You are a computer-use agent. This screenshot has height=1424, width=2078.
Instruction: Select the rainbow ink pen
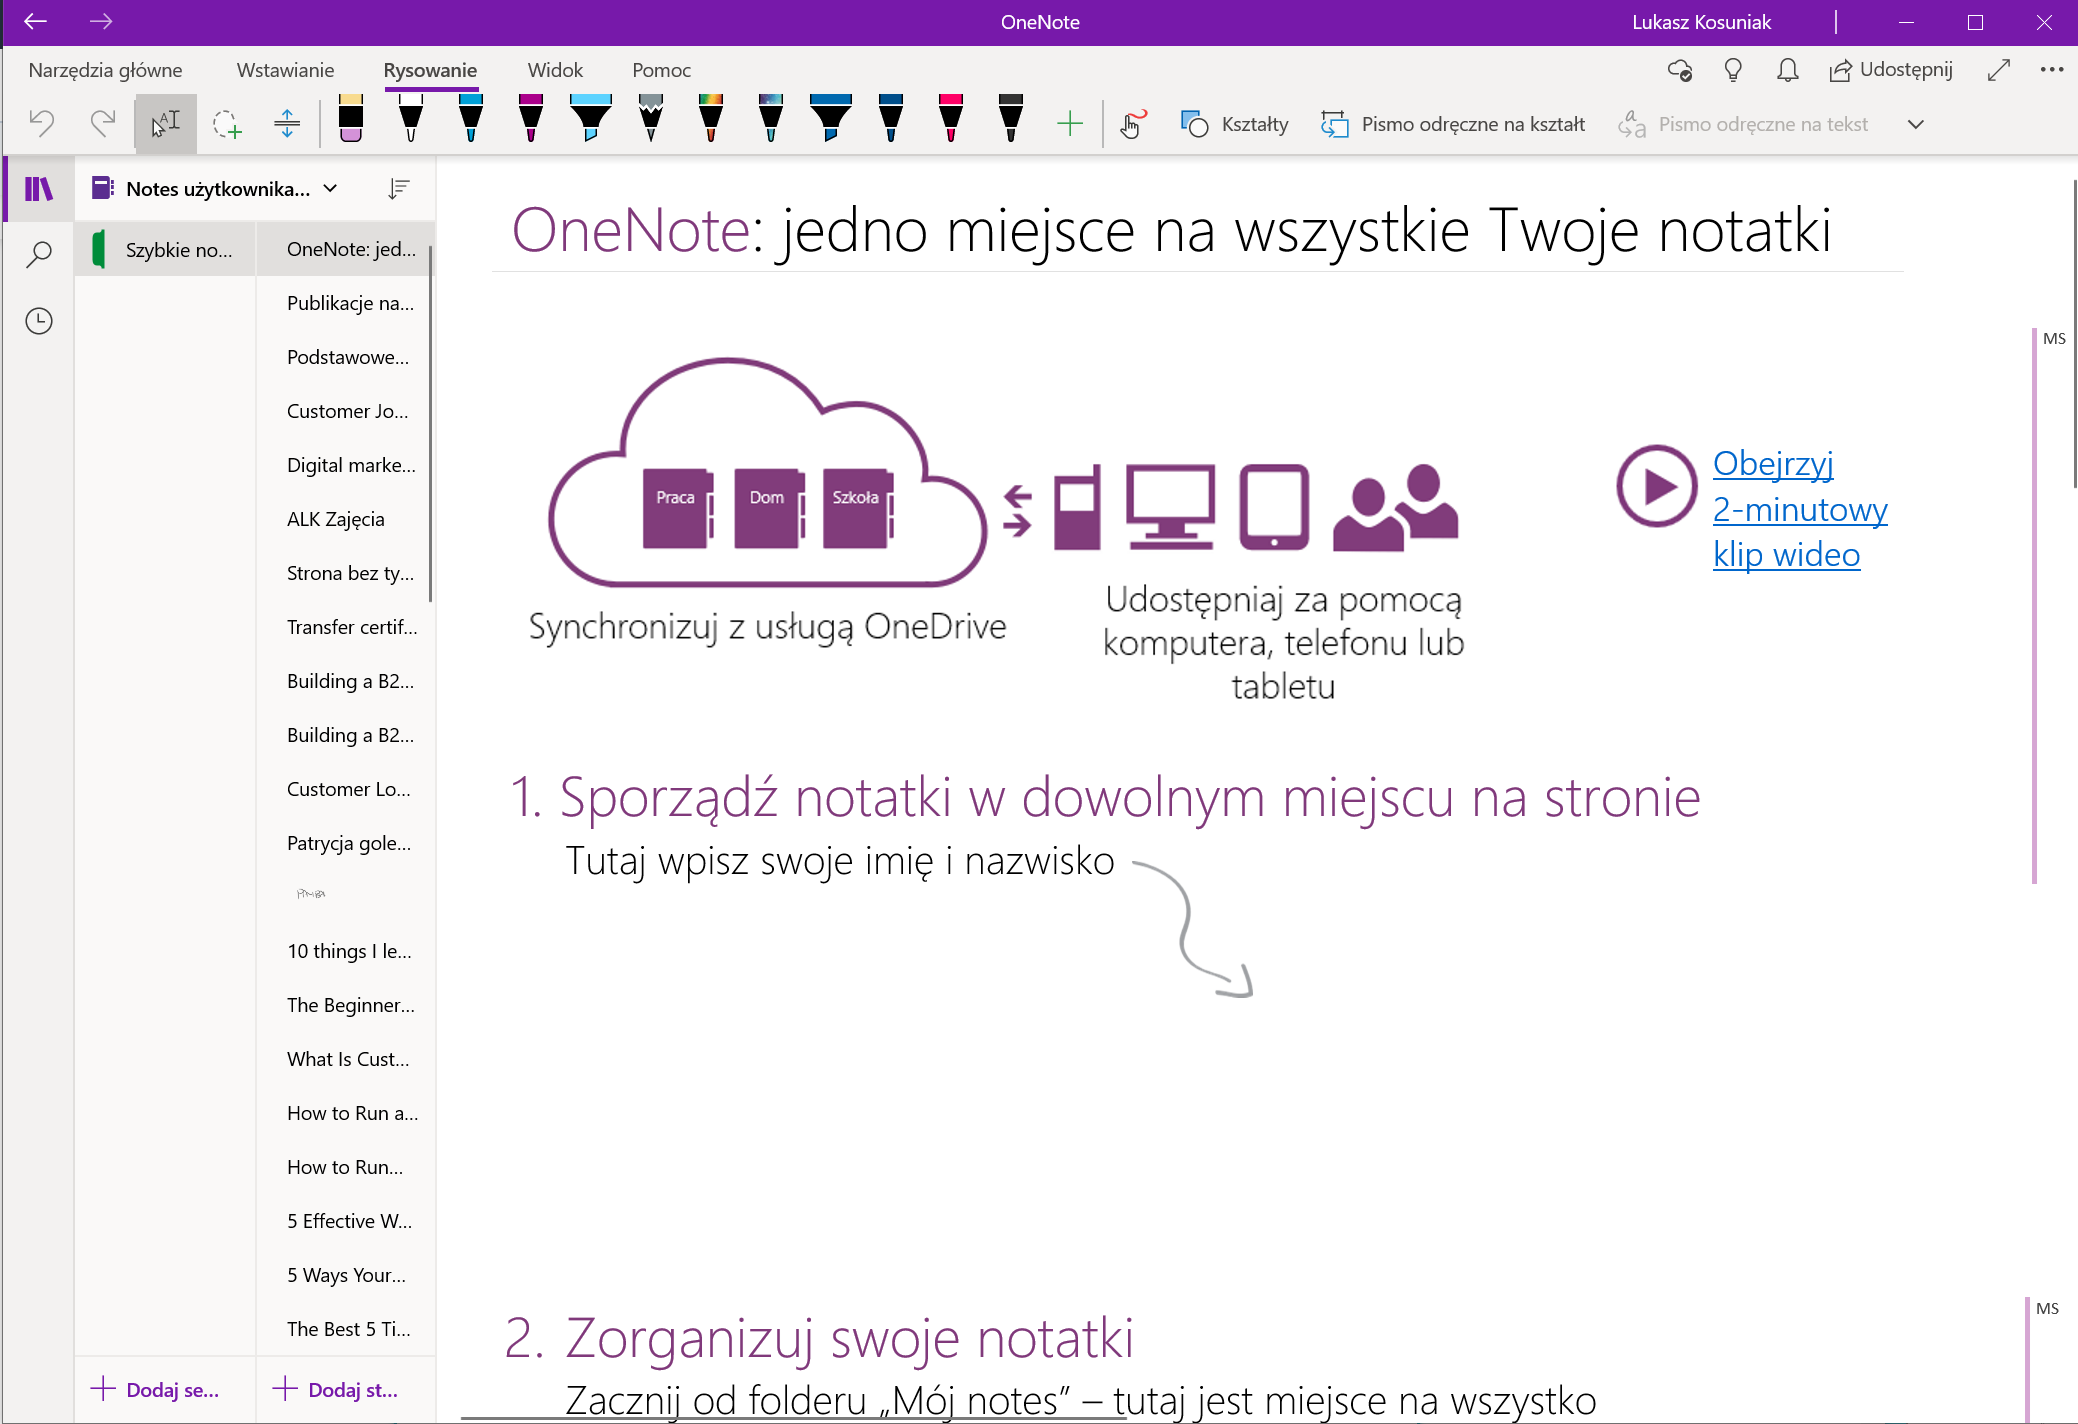pos(711,118)
